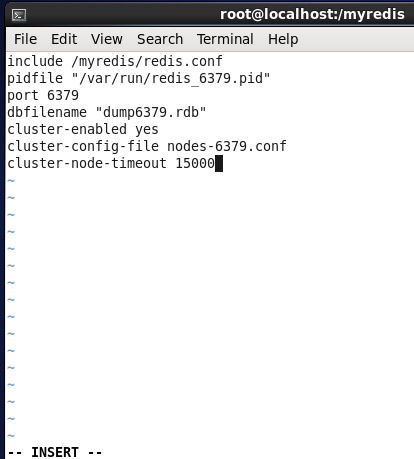Click the cluster-enabled yes line

[83, 130]
